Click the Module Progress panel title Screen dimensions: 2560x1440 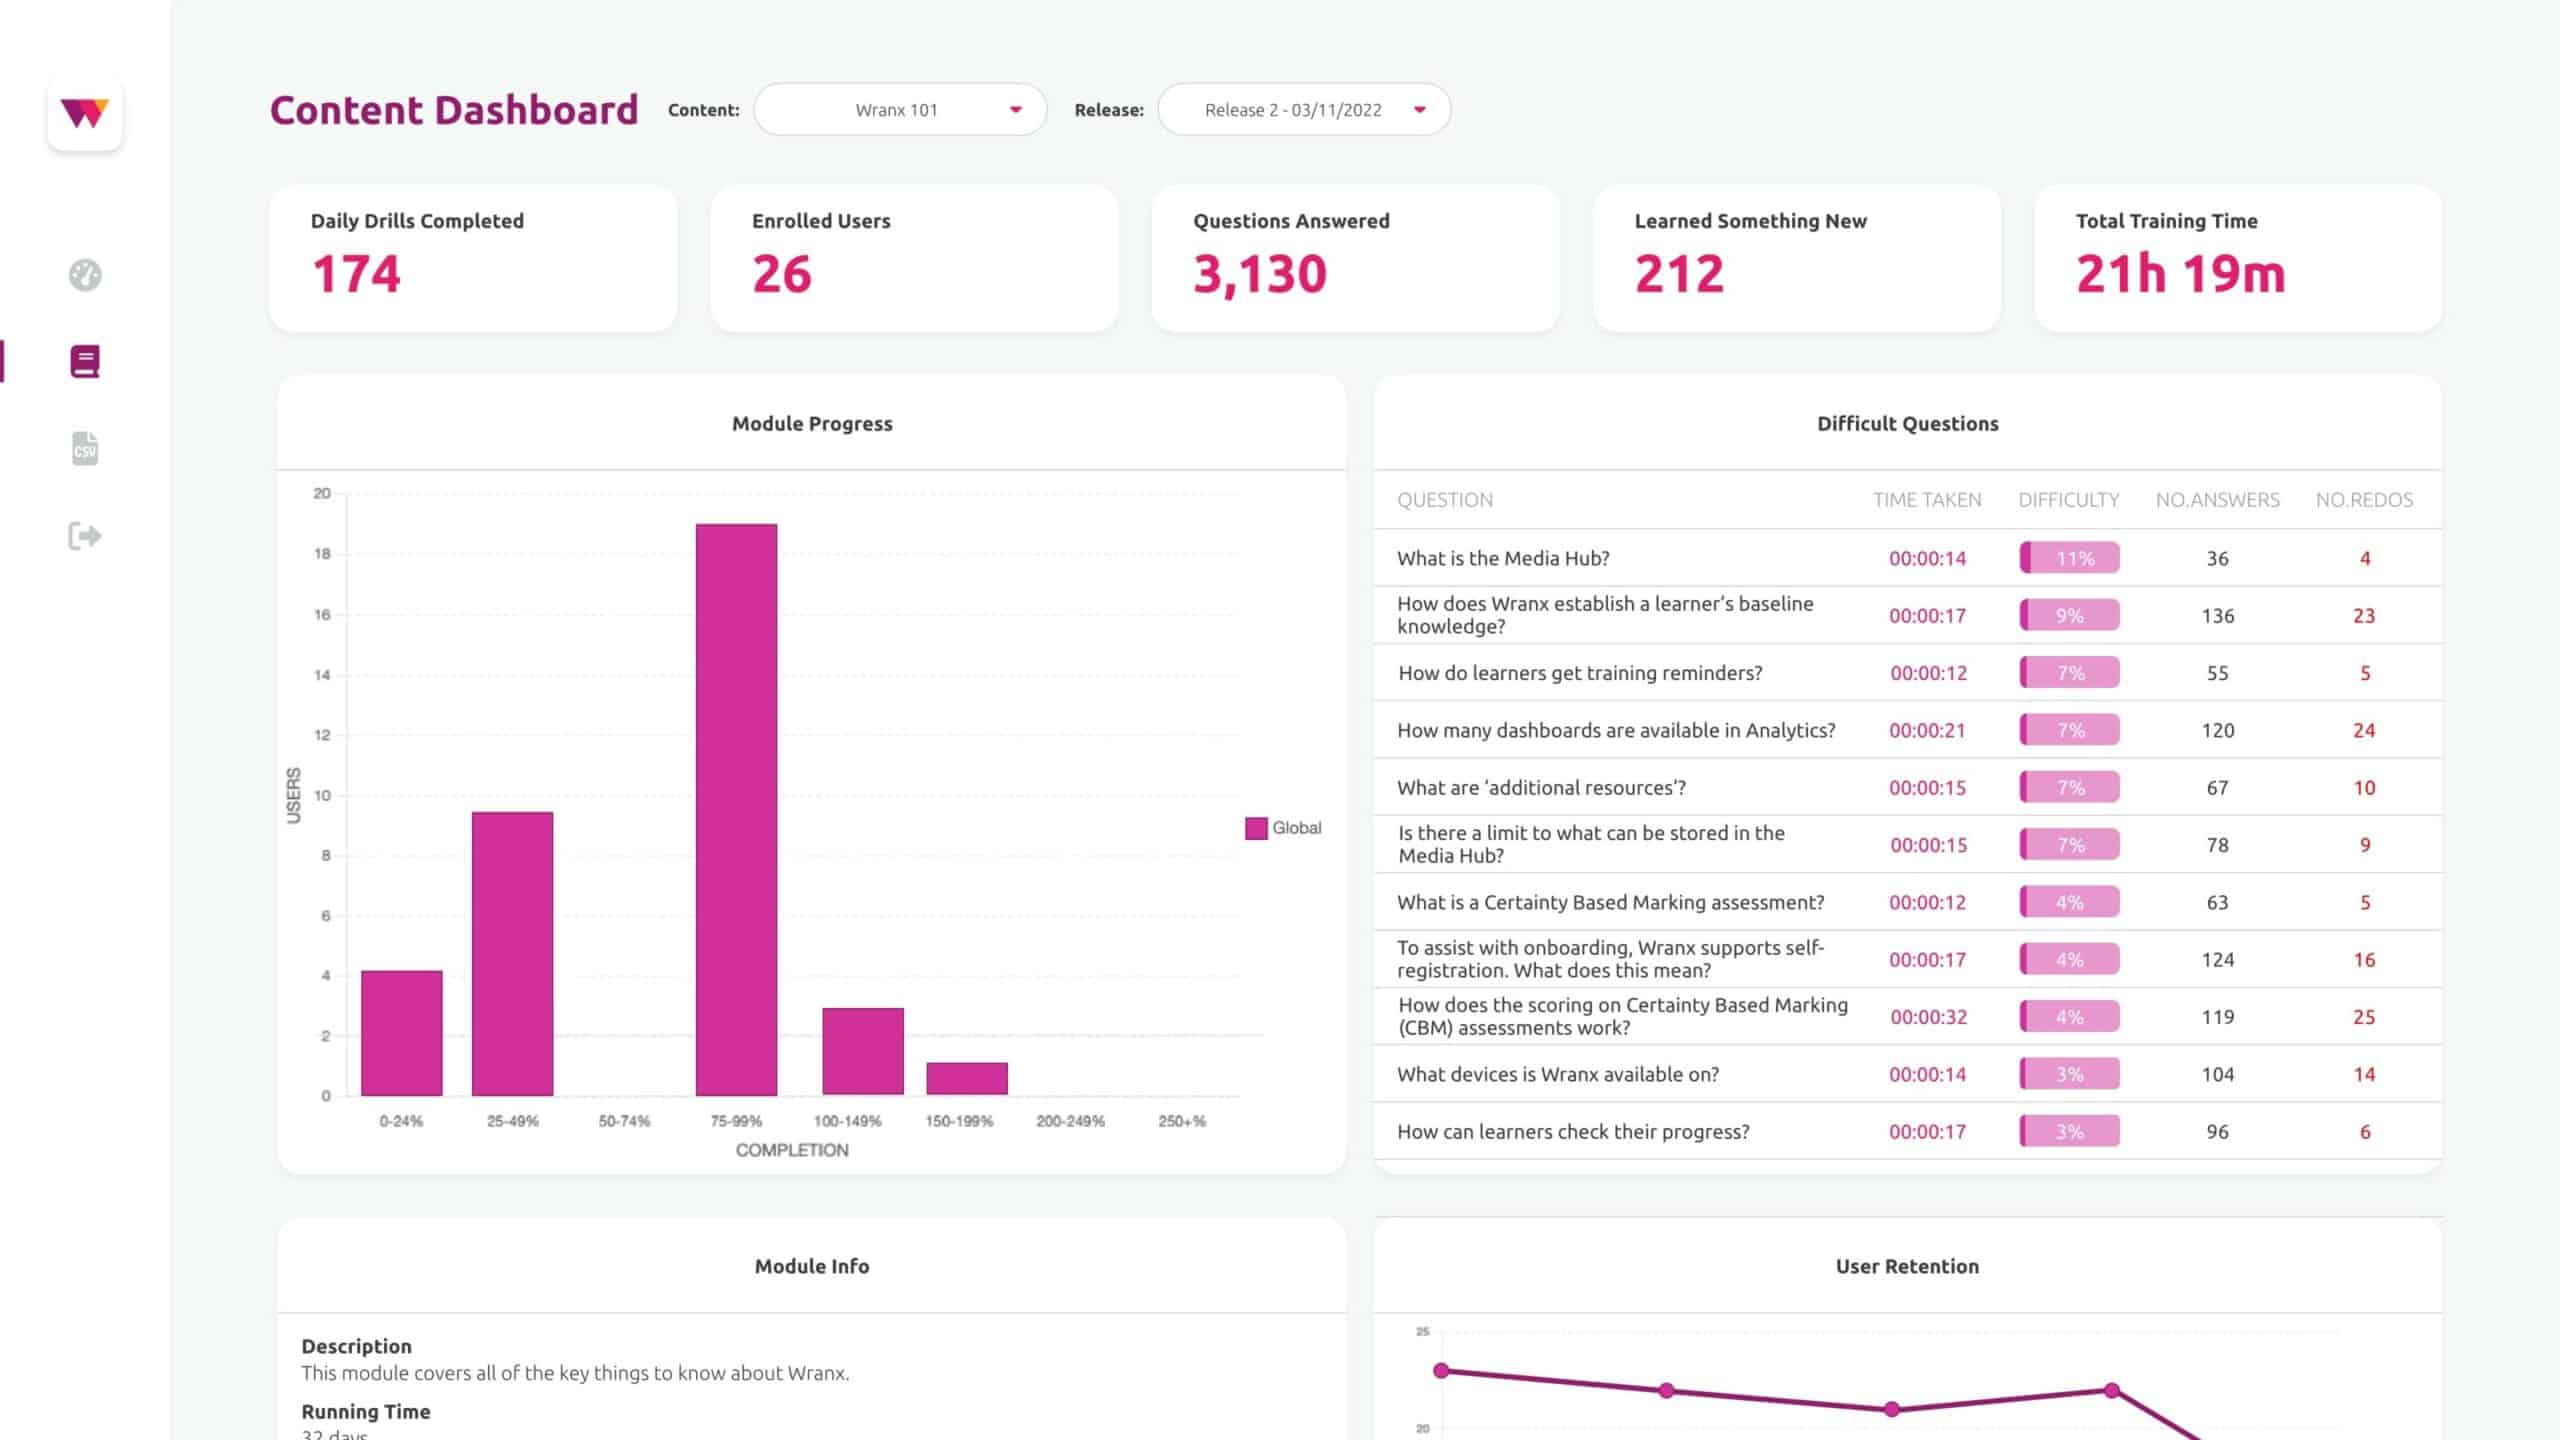click(812, 423)
